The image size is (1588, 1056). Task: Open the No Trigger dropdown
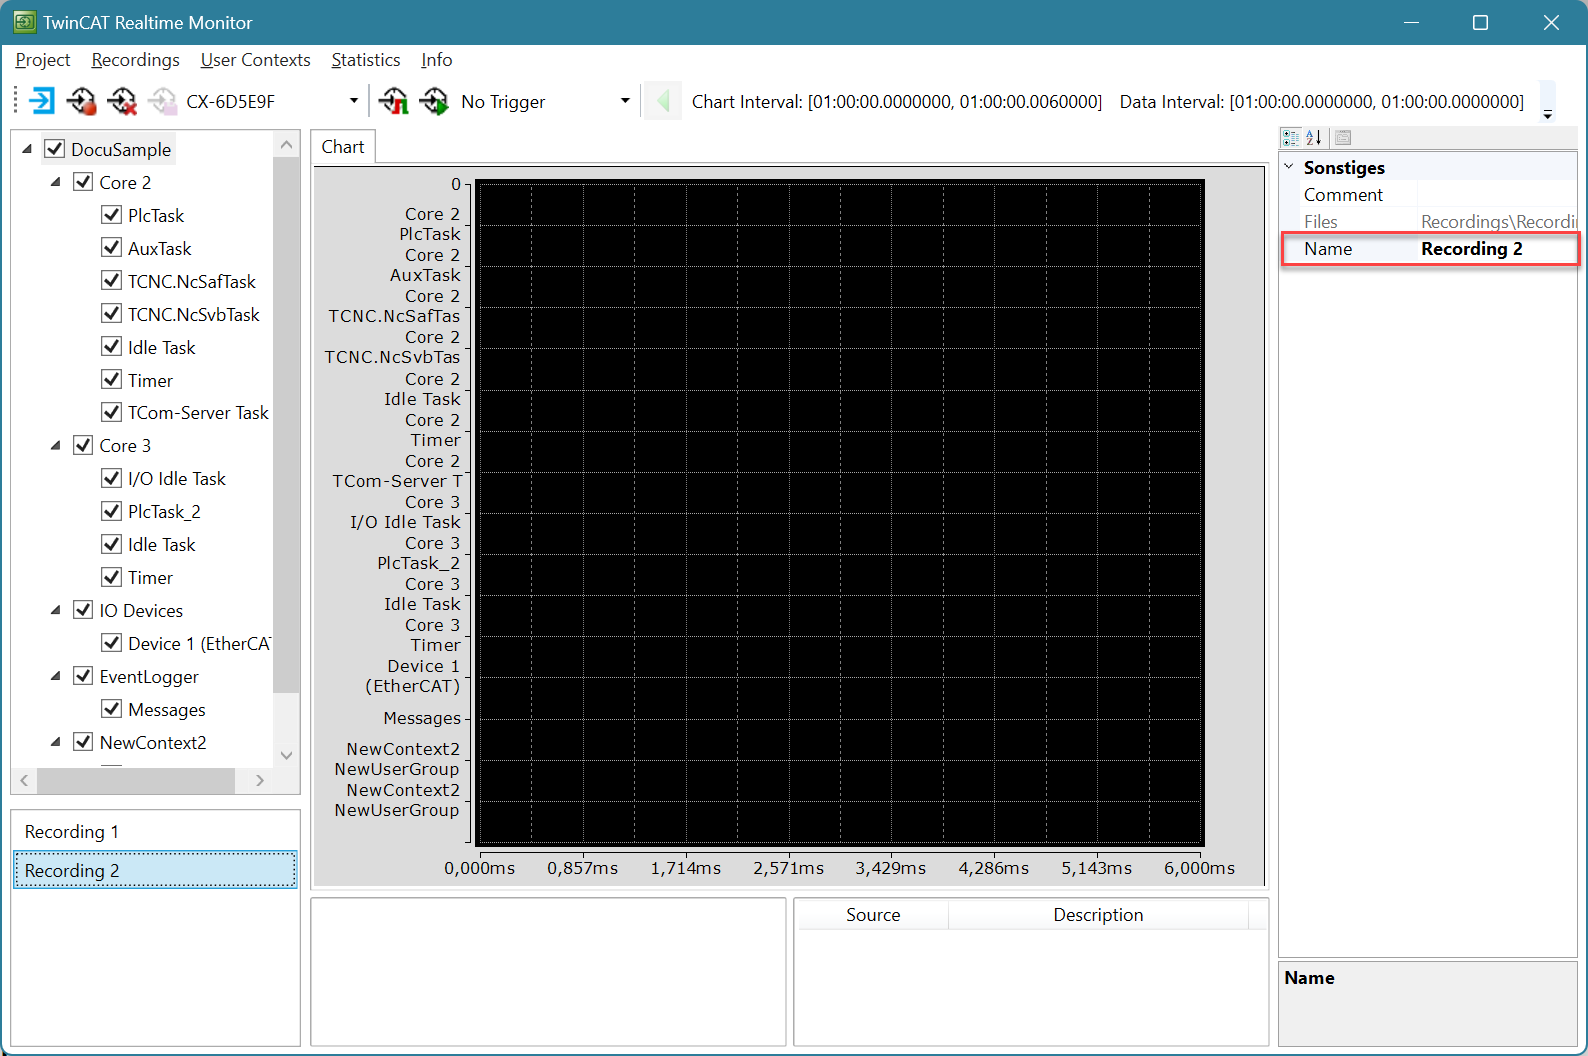tap(625, 101)
